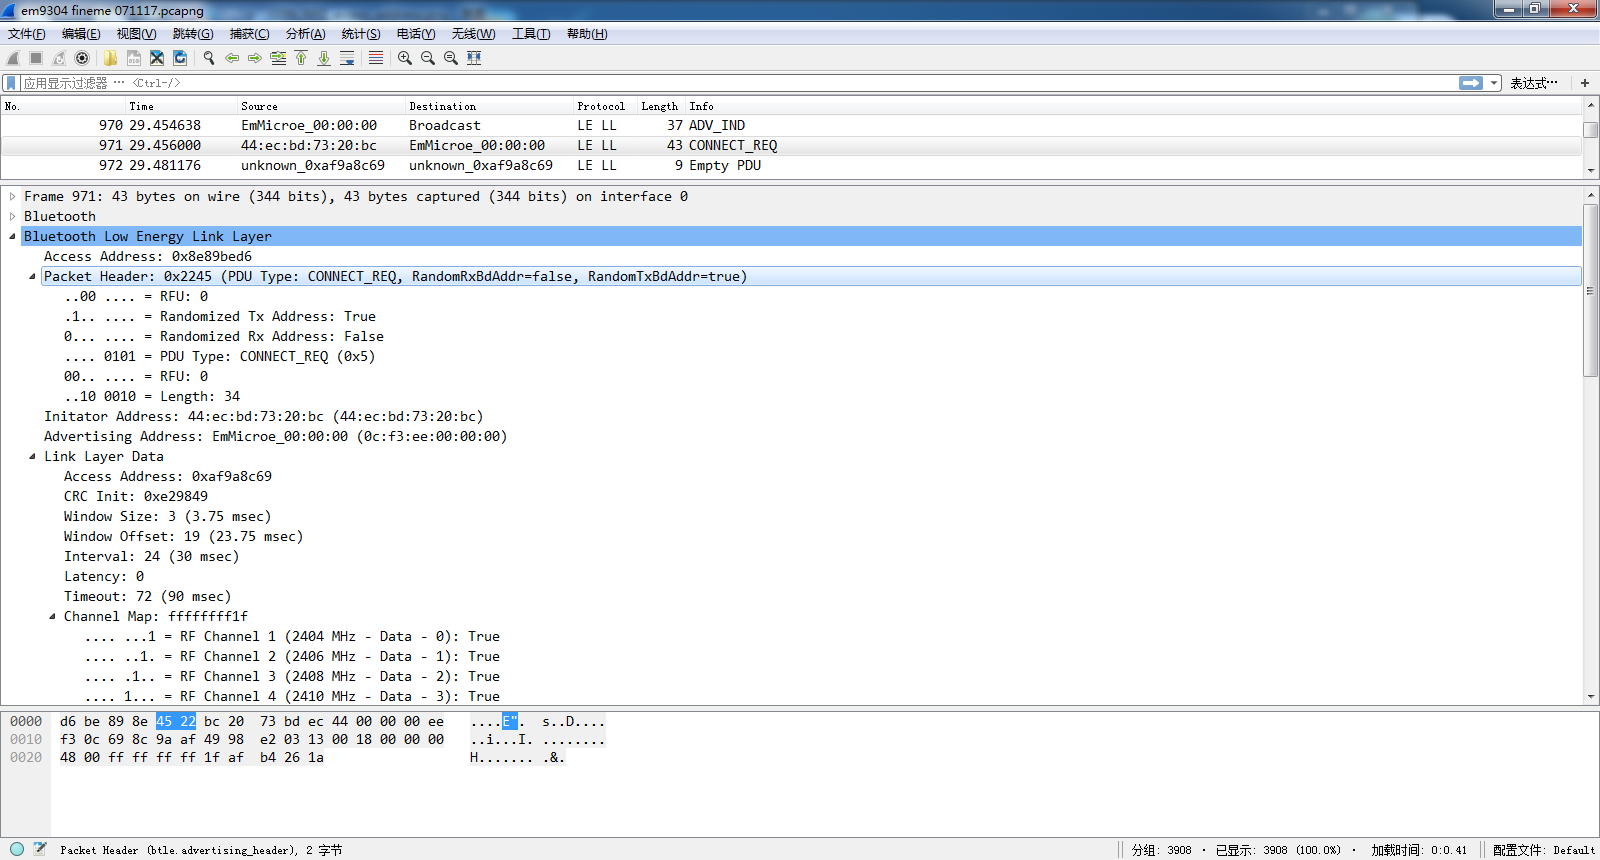1600x860 pixels.
Task: Toggle auto-scroll during live capture
Action: pos(347,58)
